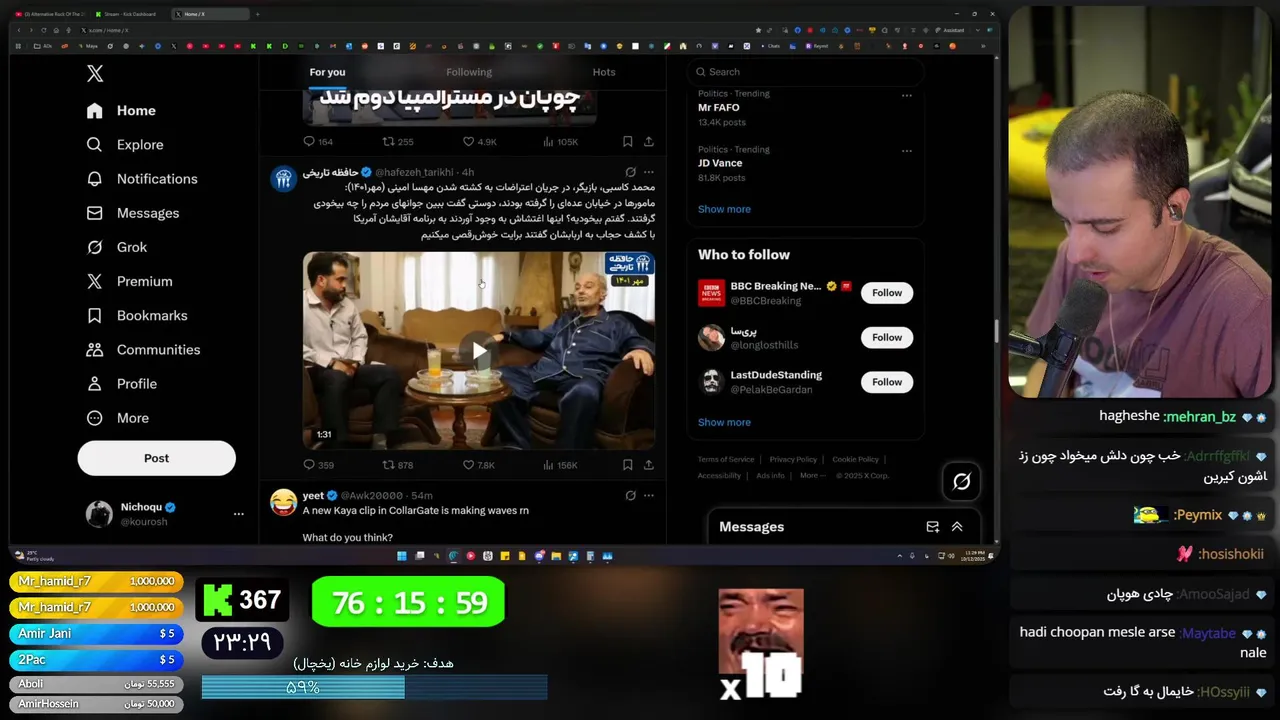
Task: Click the Search input field
Action: tap(805, 72)
